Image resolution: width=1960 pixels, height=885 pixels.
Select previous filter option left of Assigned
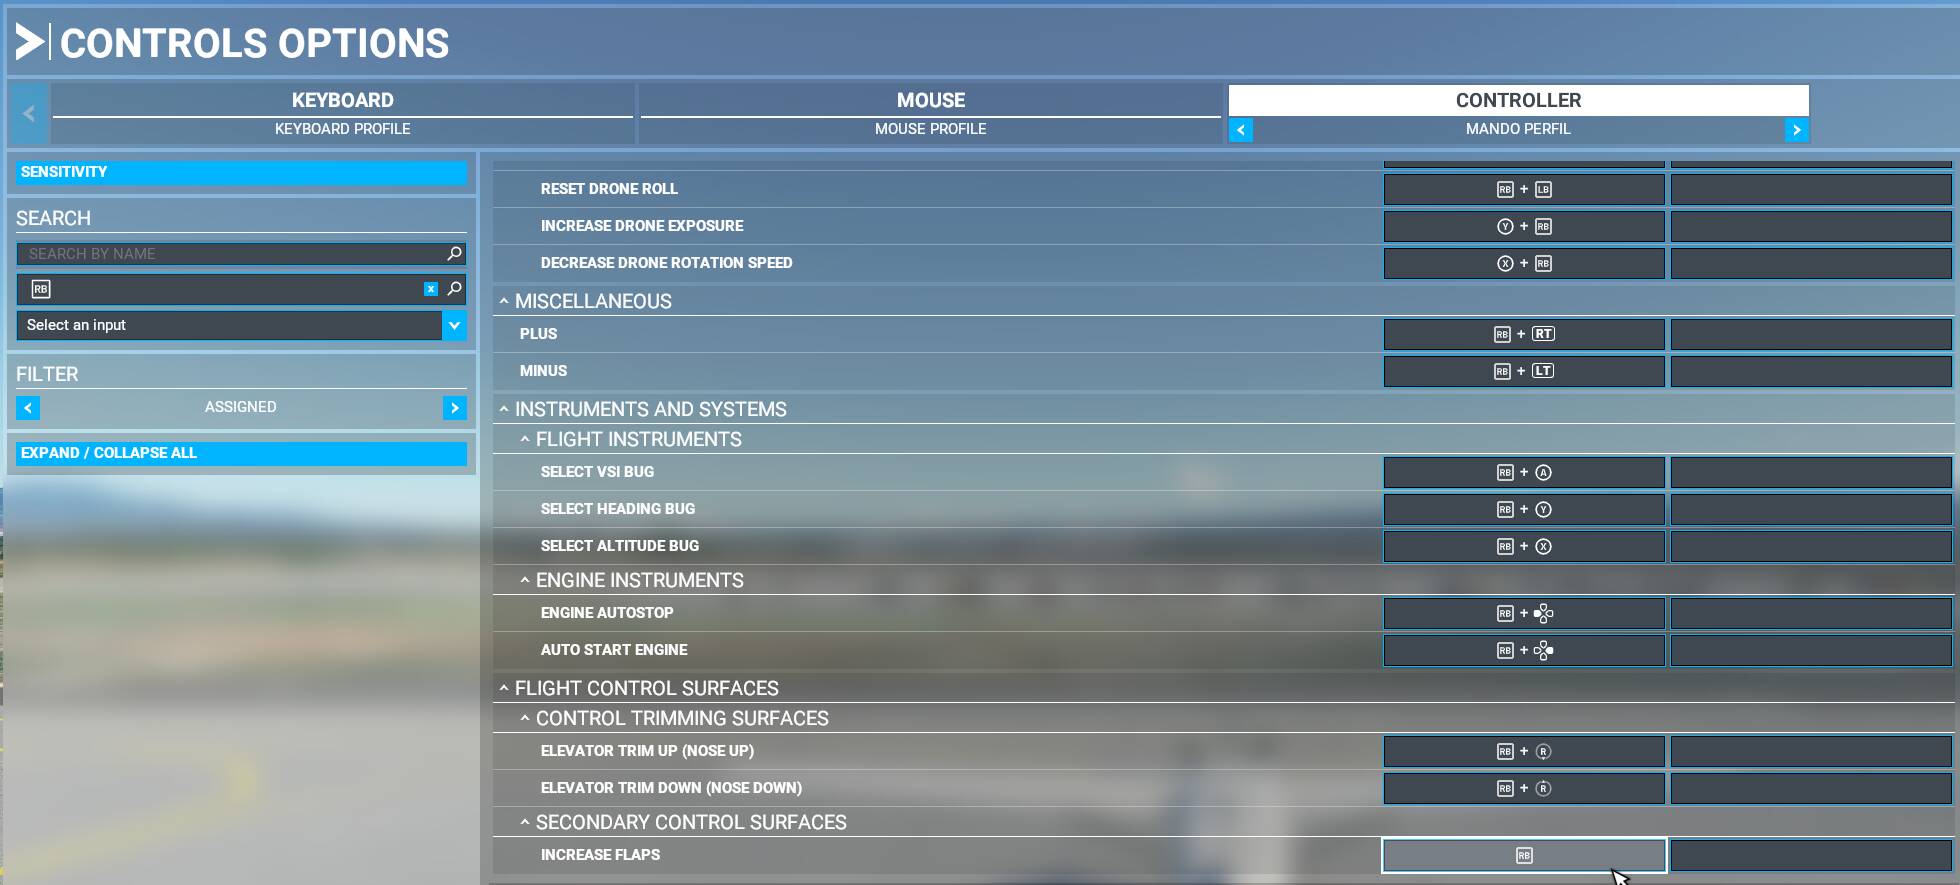coord(28,408)
